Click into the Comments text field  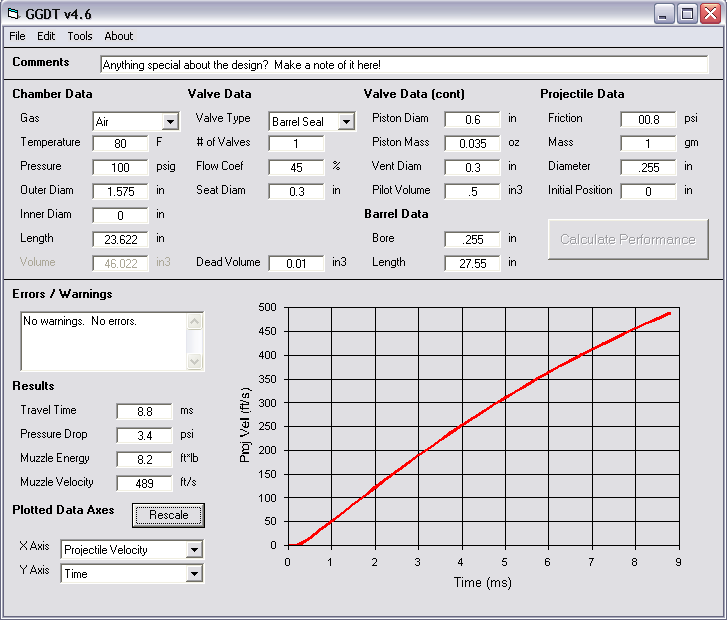tap(404, 65)
